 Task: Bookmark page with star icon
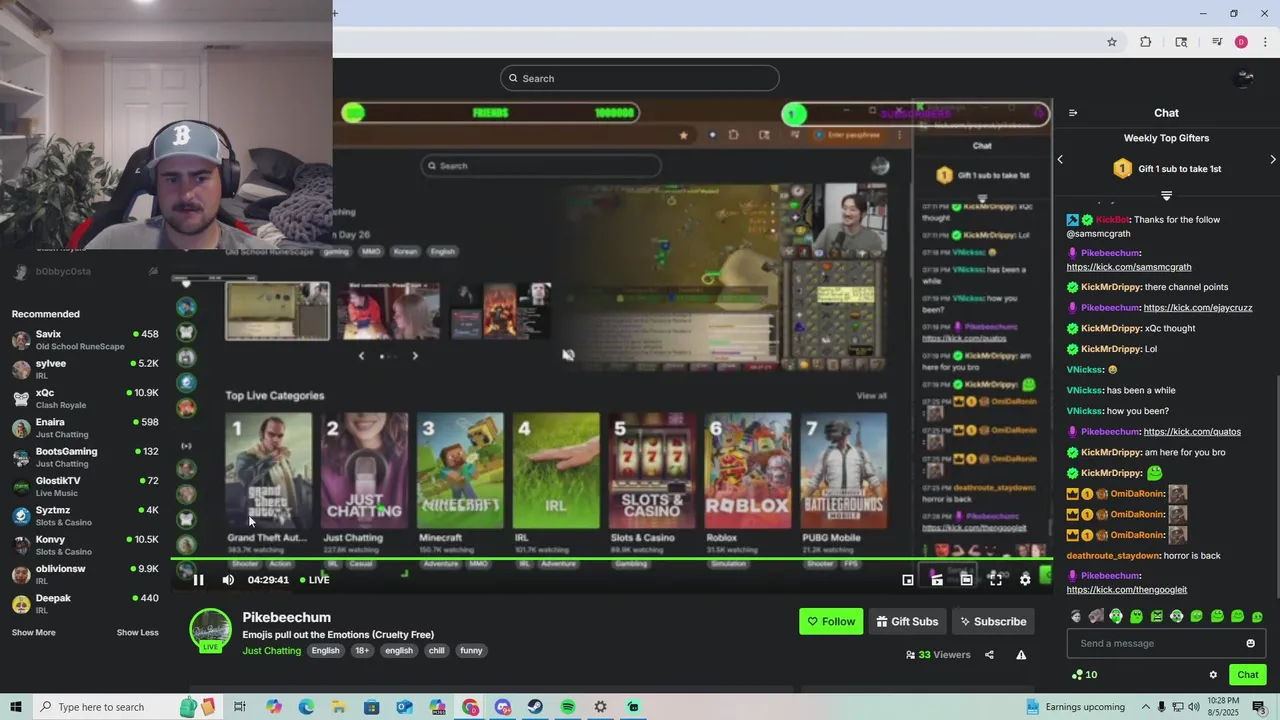pos(1111,42)
